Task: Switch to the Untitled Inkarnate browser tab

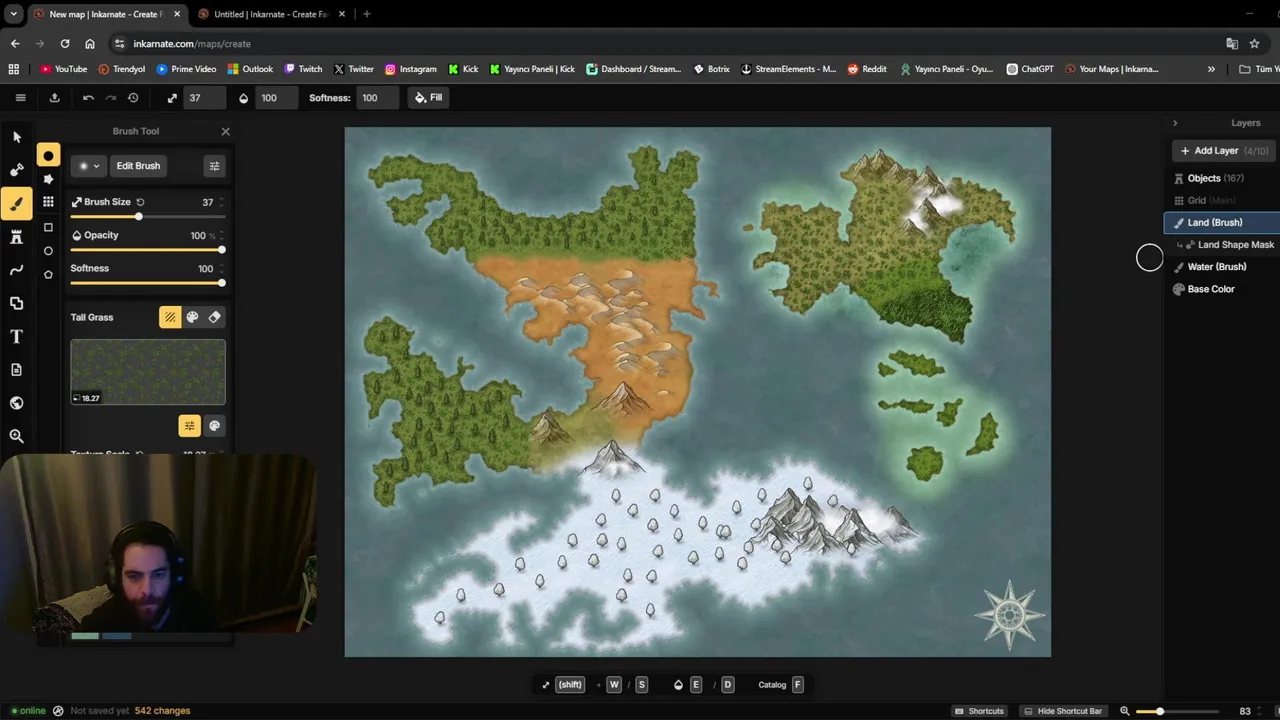Action: 270,14
